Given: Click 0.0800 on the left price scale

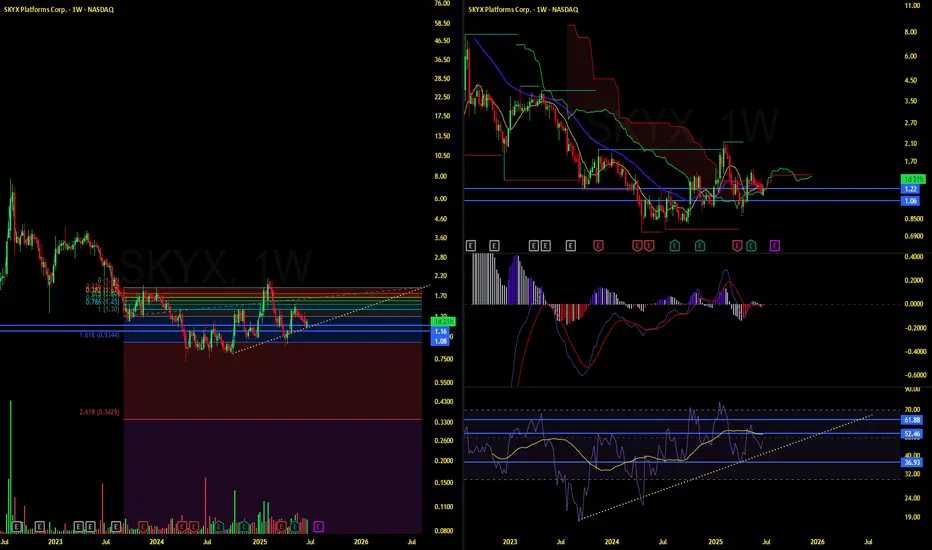Looking at the screenshot, I should click(443, 531).
